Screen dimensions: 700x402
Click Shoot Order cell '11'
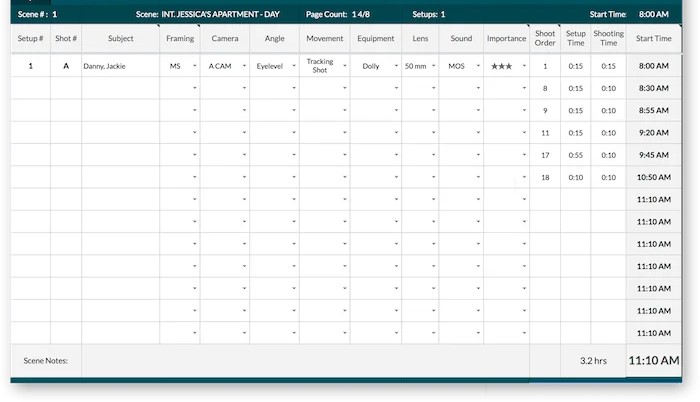point(545,133)
